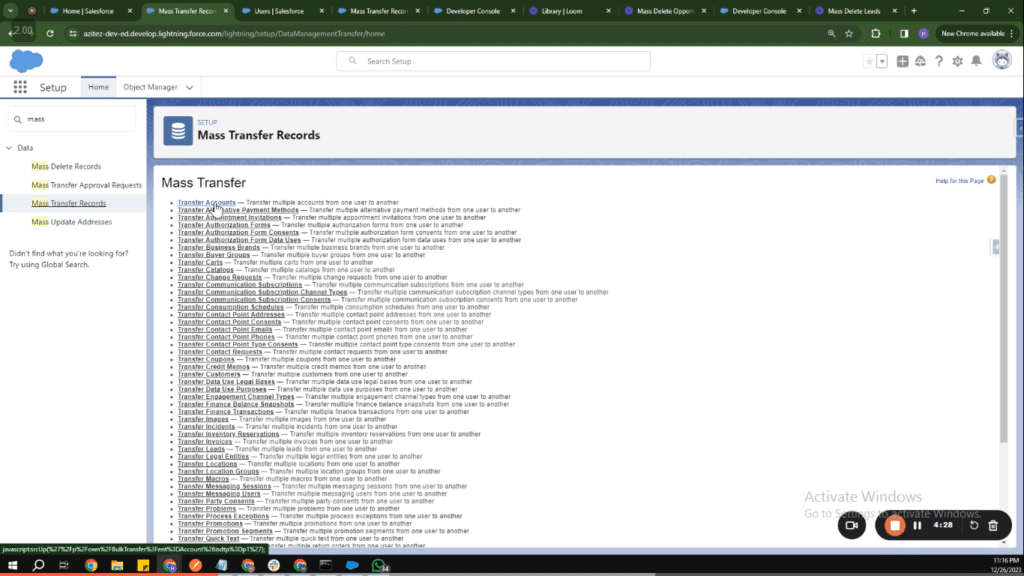Toggle the Loom camera icon
This screenshot has height=576, width=1024.
coord(852,526)
